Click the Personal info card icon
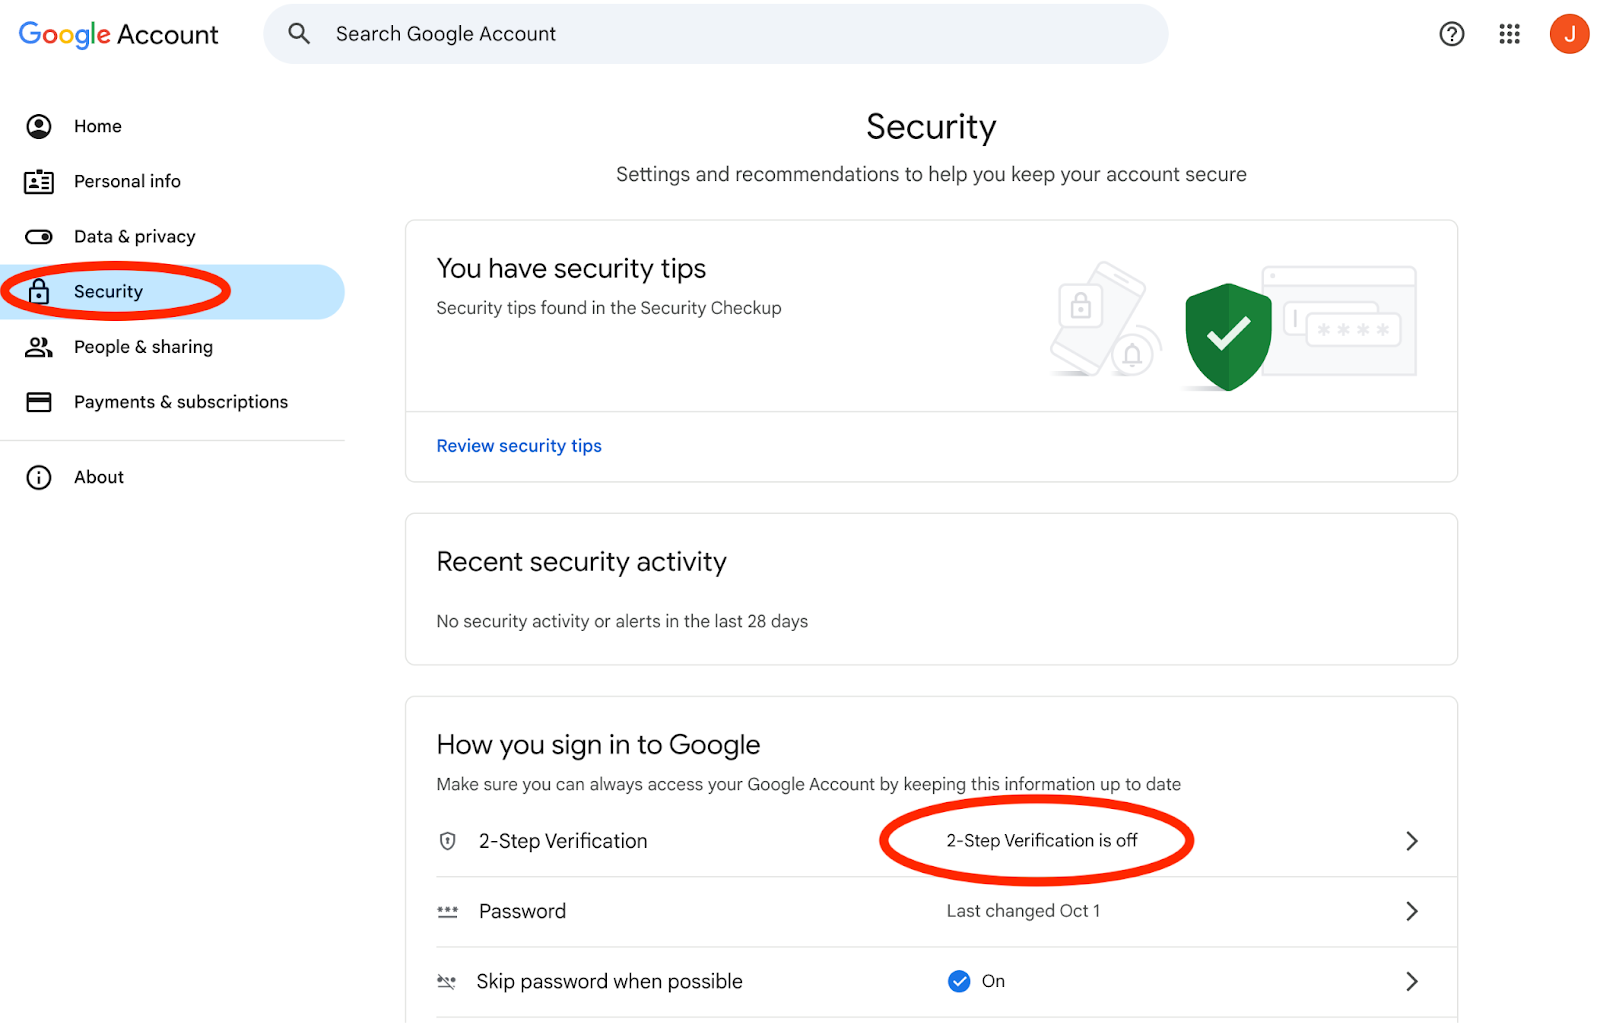The height and width of the screenshot is (1023, 1600). point(38,181)
